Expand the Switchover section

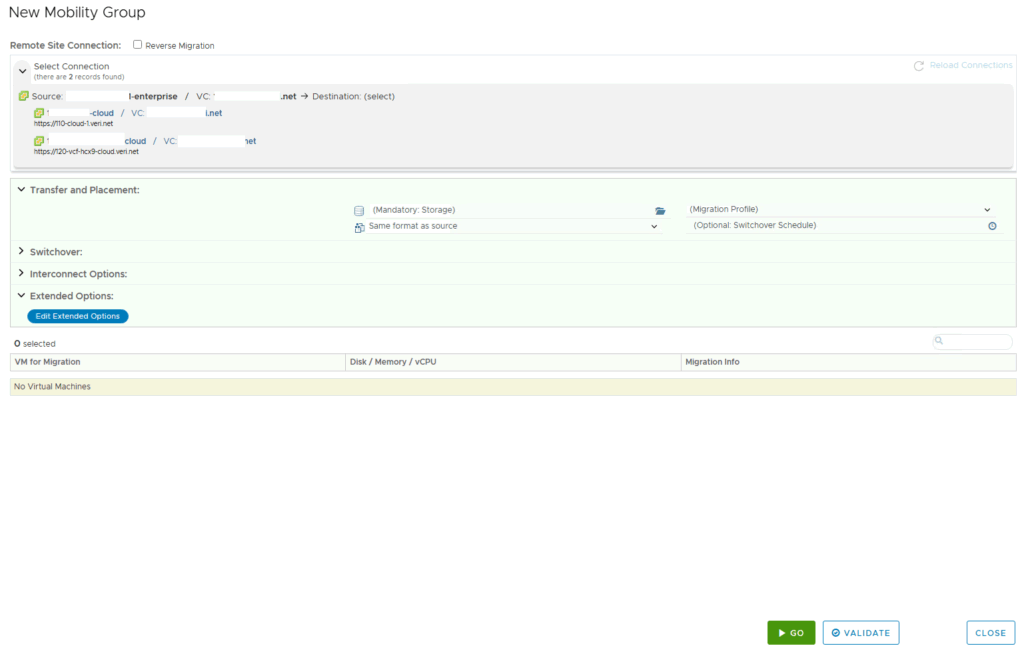[21, 251]
